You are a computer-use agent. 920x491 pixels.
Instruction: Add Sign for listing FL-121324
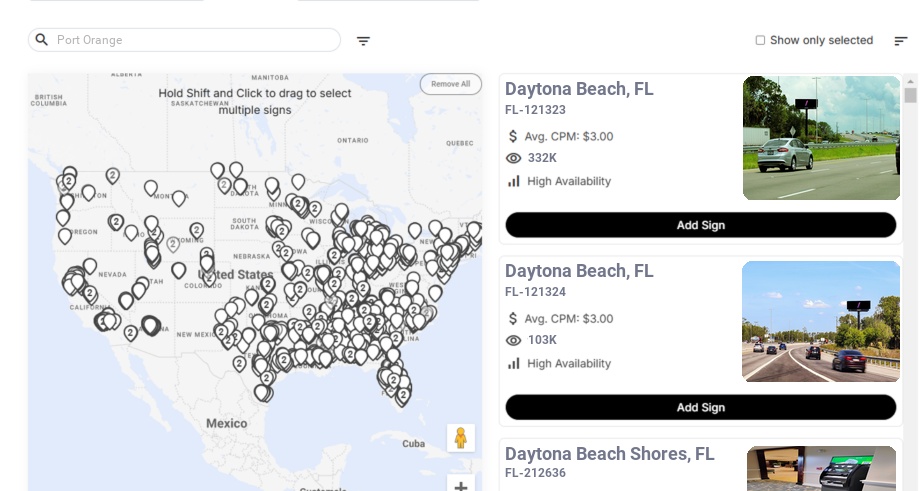click(x=700, y=407)
